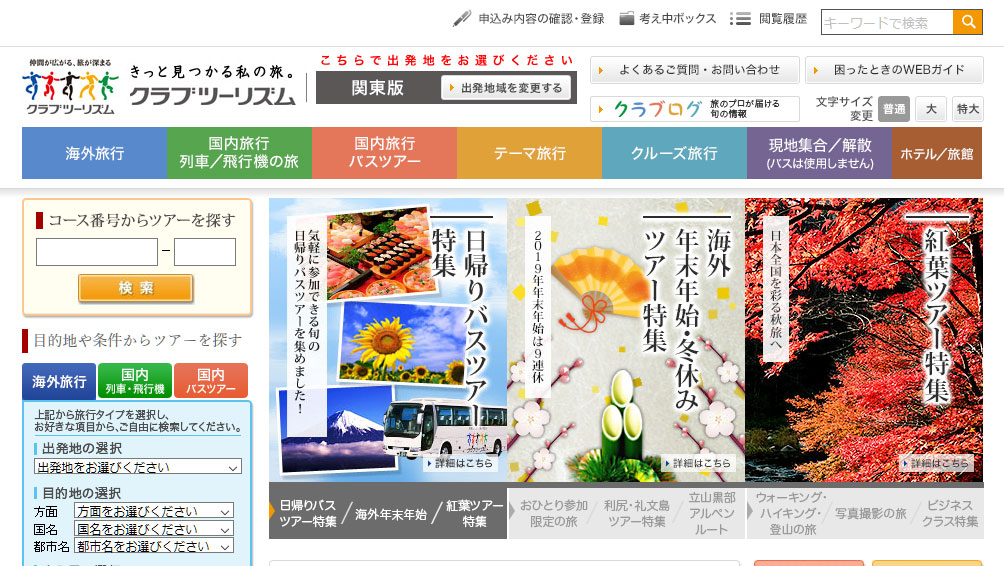1004x566 pixels.
Task: Open the 方面 selection dropdown
Action: [x=154, y=510]
